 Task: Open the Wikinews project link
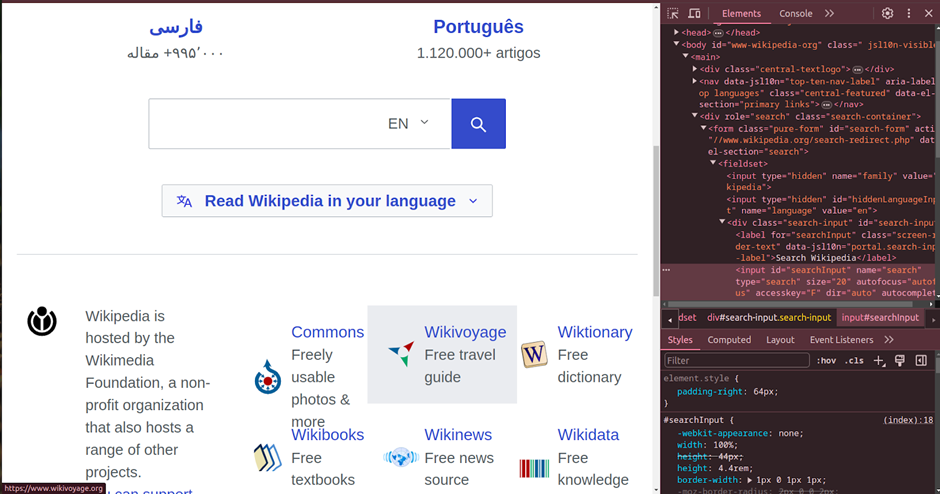458,435
